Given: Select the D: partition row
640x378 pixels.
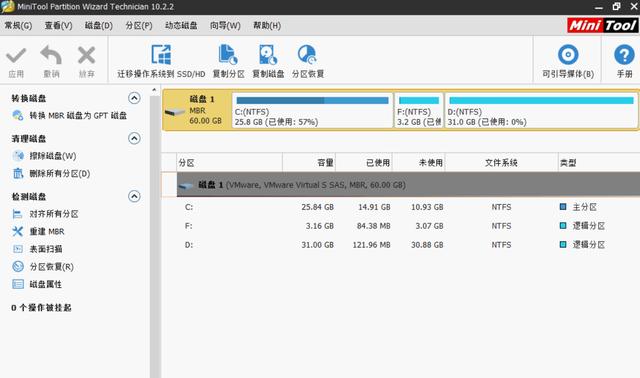Looking at the screenshot, I should coord(408,245).
